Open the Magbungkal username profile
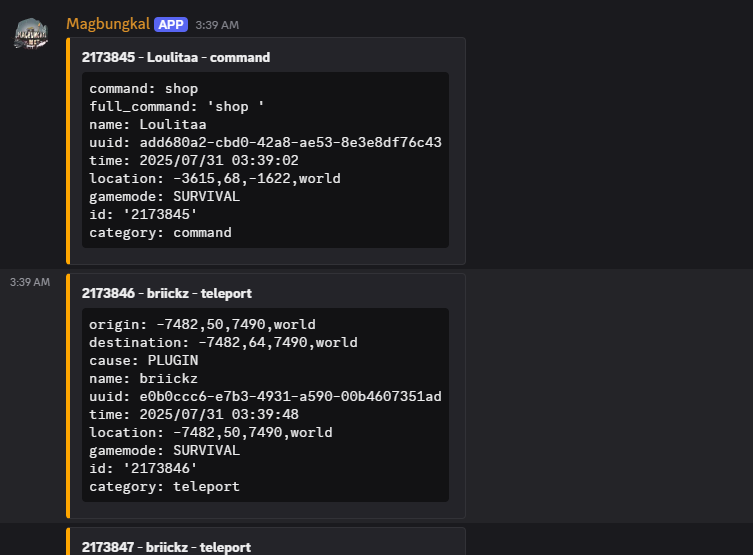Image resolution: width=753 pixels, height=555 pixels. (x=108, y=23)
